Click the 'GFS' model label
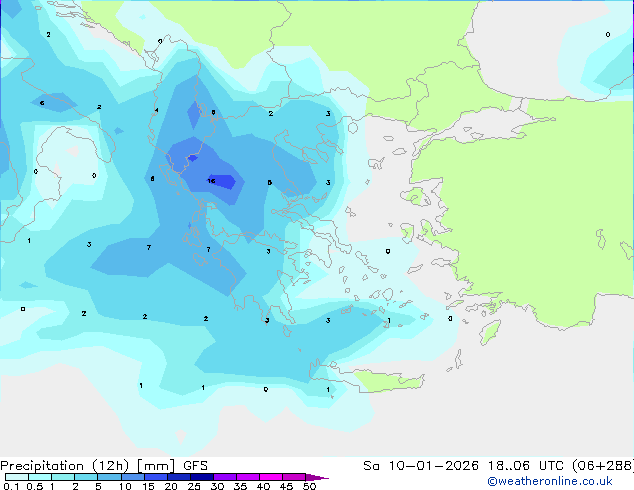The height and width of the screenshot is (490, 634). coord(195,466)
